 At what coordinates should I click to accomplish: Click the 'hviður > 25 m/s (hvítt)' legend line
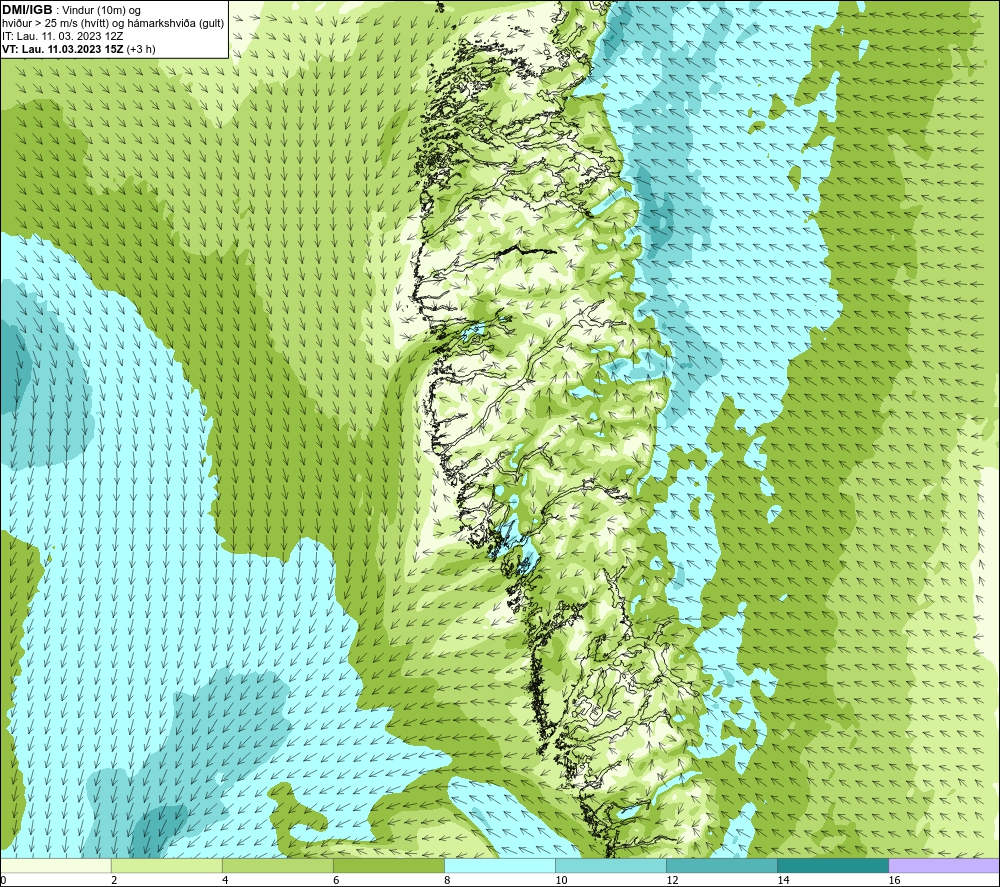[113, 23]
